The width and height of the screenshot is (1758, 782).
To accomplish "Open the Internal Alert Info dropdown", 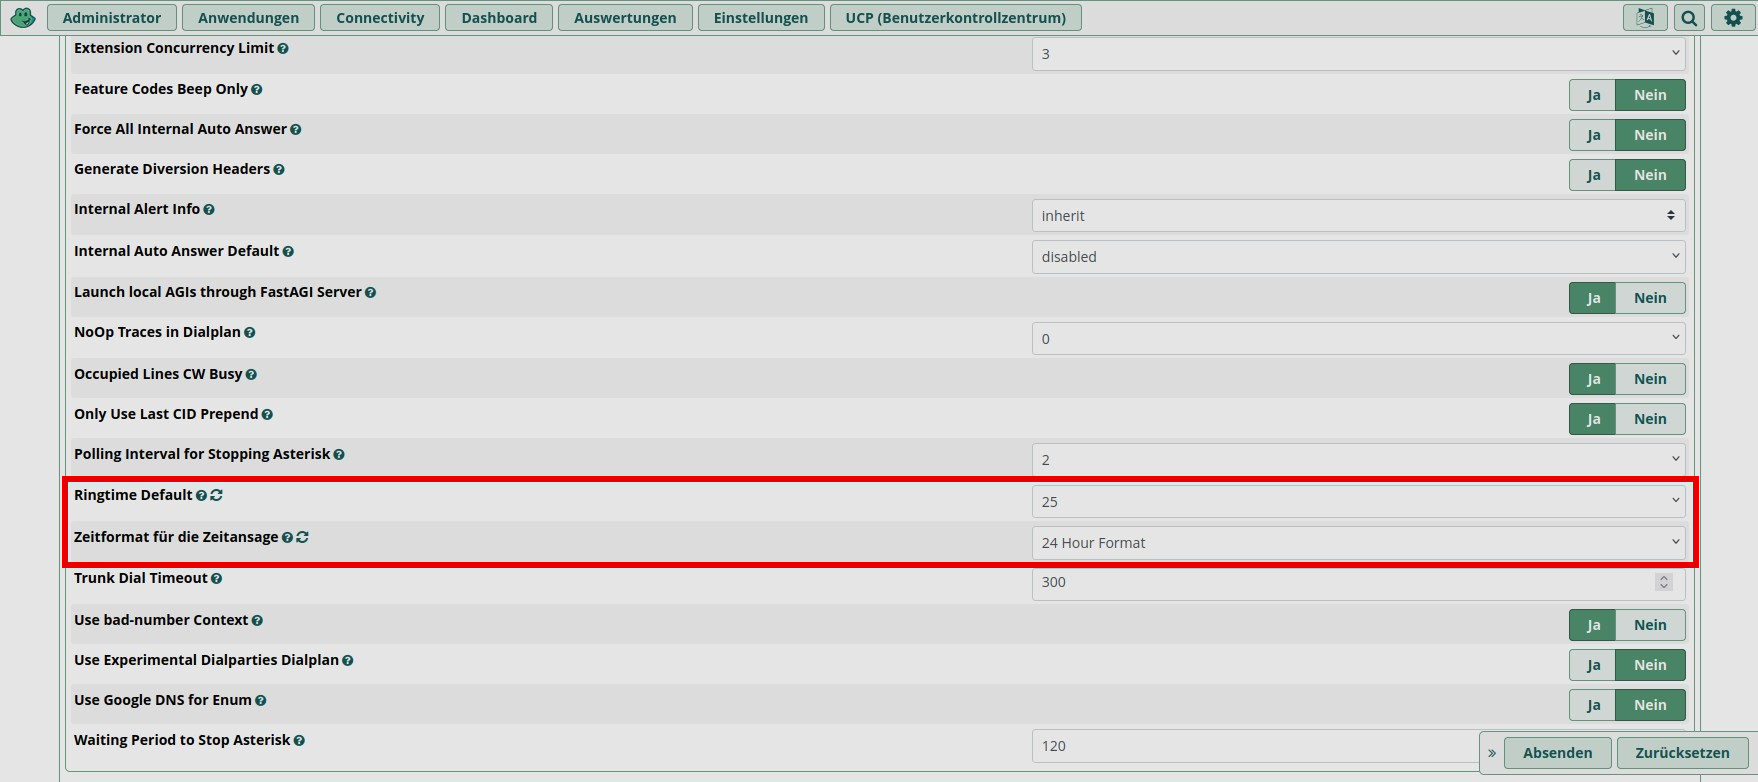I will pyautogui.click(x=1357, y=216).
